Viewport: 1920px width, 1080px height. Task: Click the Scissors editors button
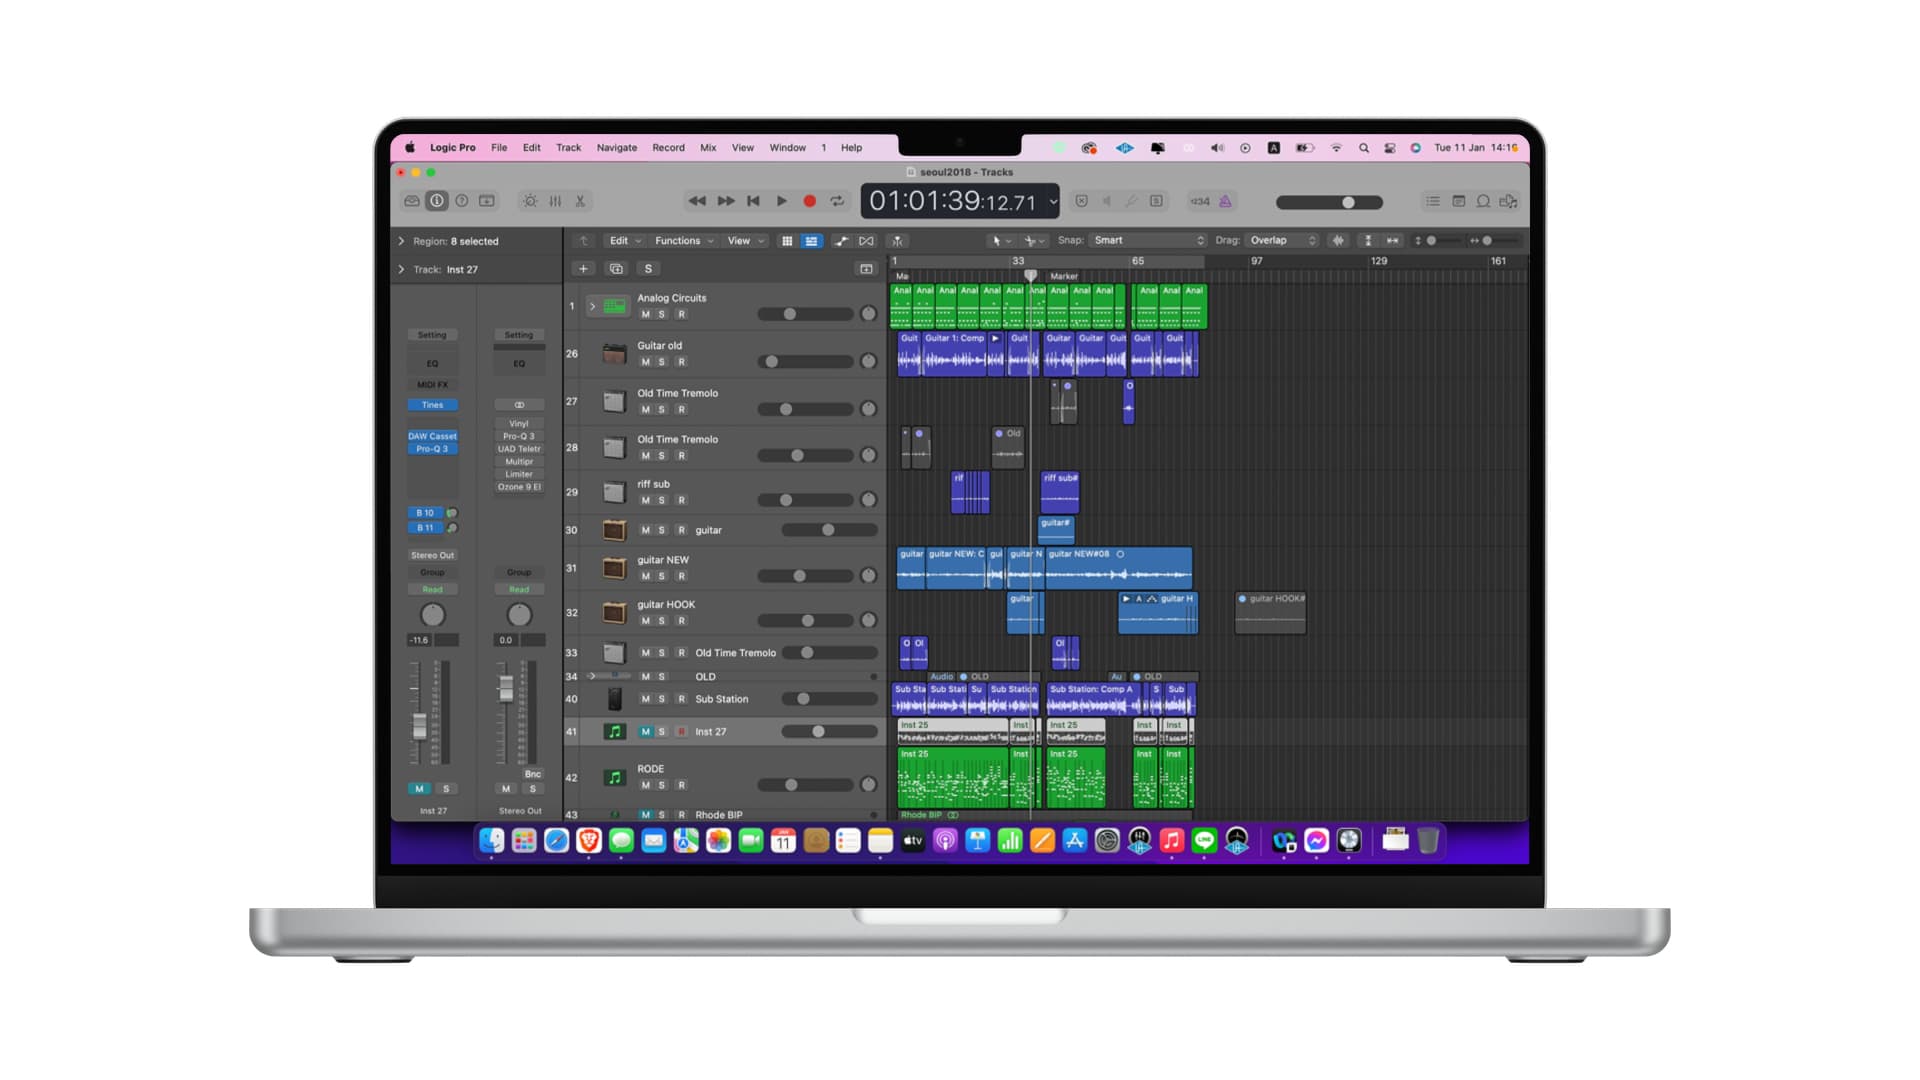[x=580, y=201]
